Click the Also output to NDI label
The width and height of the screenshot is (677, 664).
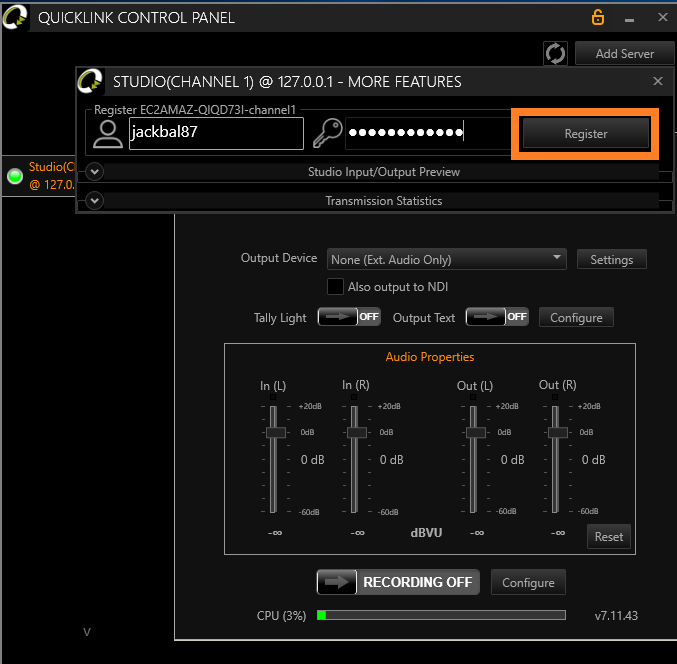coord(398,287)
